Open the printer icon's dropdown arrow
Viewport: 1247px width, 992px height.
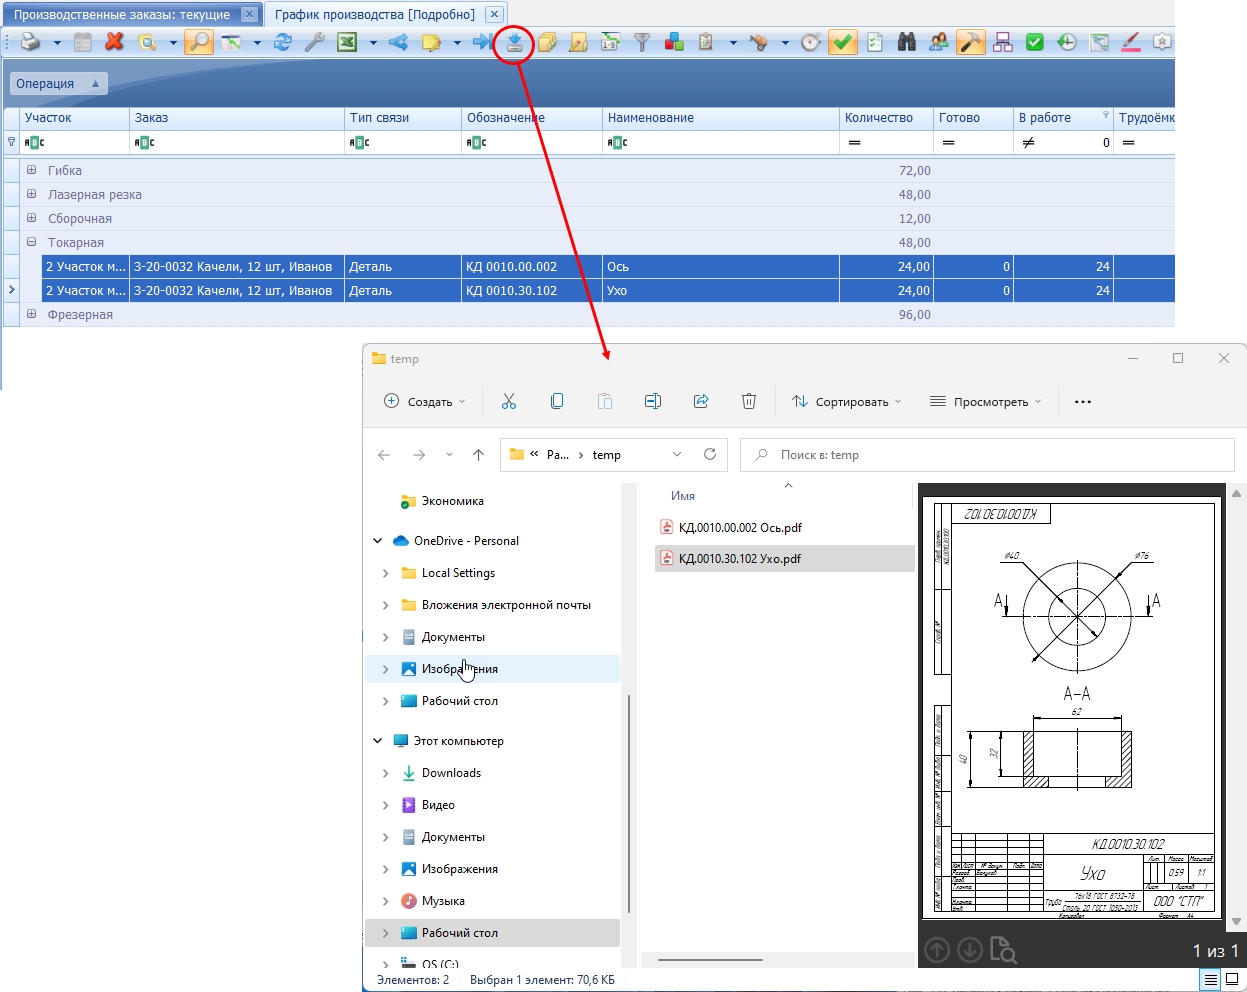[x=57, y=43]
